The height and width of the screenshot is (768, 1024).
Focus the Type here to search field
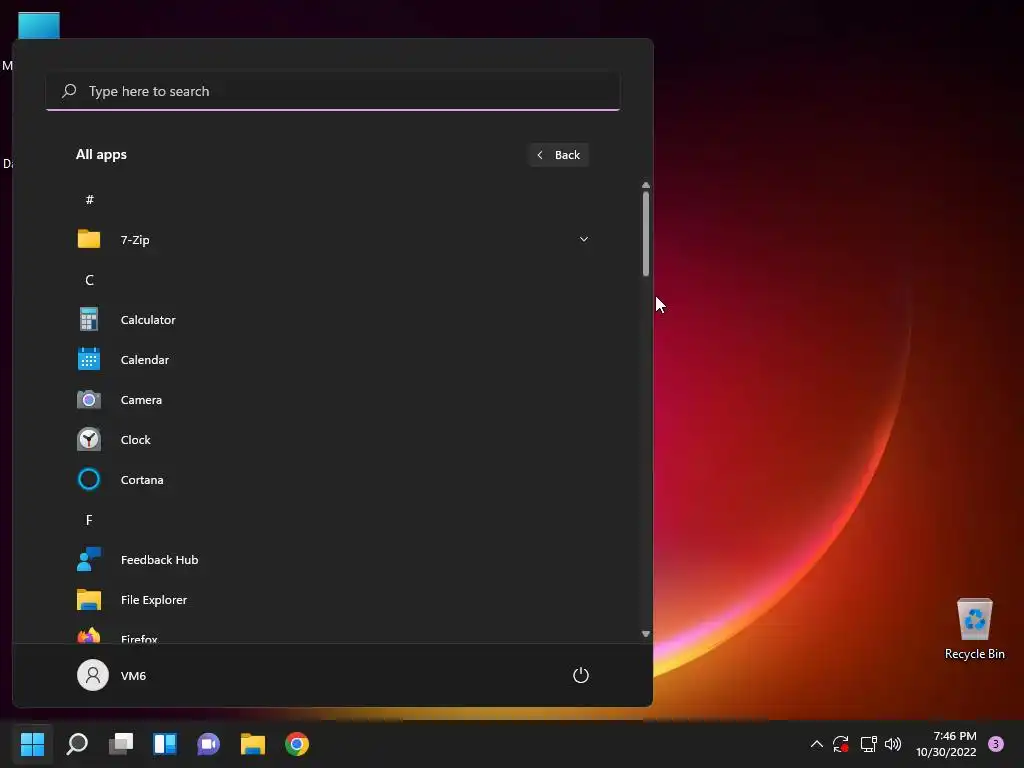click(x=333, y=91)
